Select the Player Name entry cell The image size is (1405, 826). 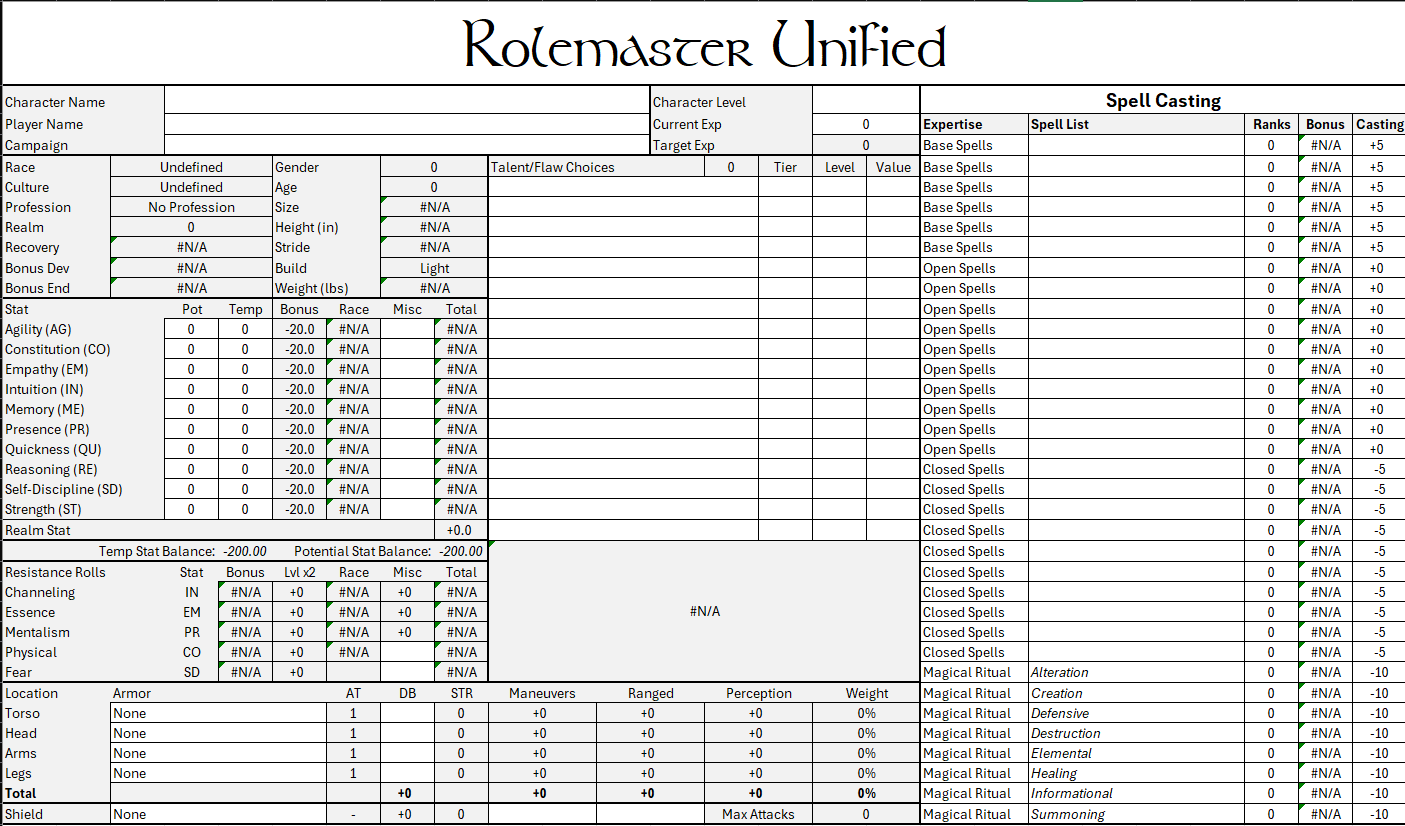coord(406,124)
